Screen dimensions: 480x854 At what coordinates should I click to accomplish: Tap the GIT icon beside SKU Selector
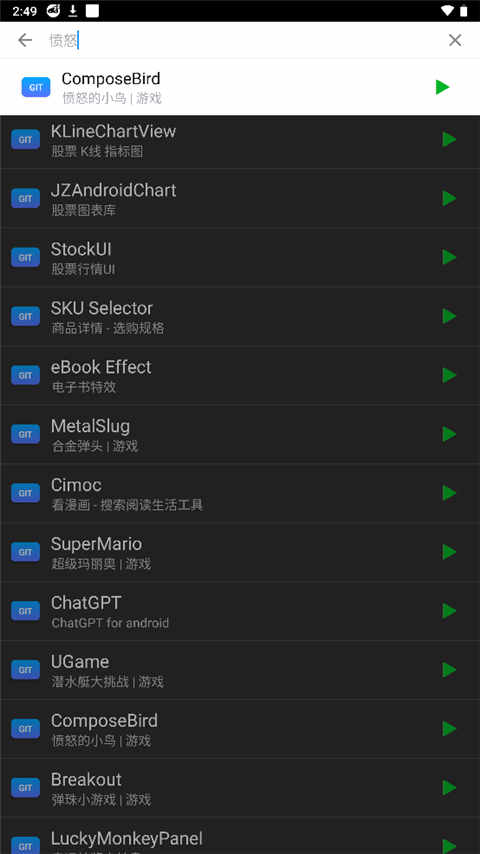click(x=26, y=316)
